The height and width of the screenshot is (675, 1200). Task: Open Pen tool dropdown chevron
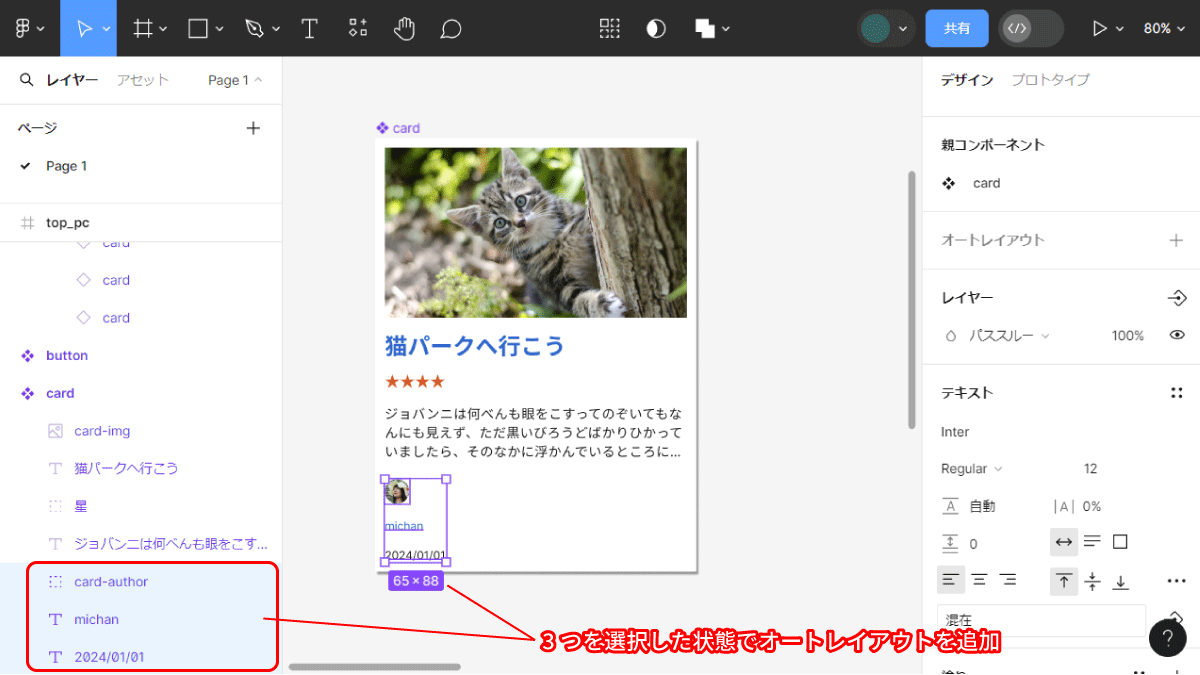click(276, 30)
